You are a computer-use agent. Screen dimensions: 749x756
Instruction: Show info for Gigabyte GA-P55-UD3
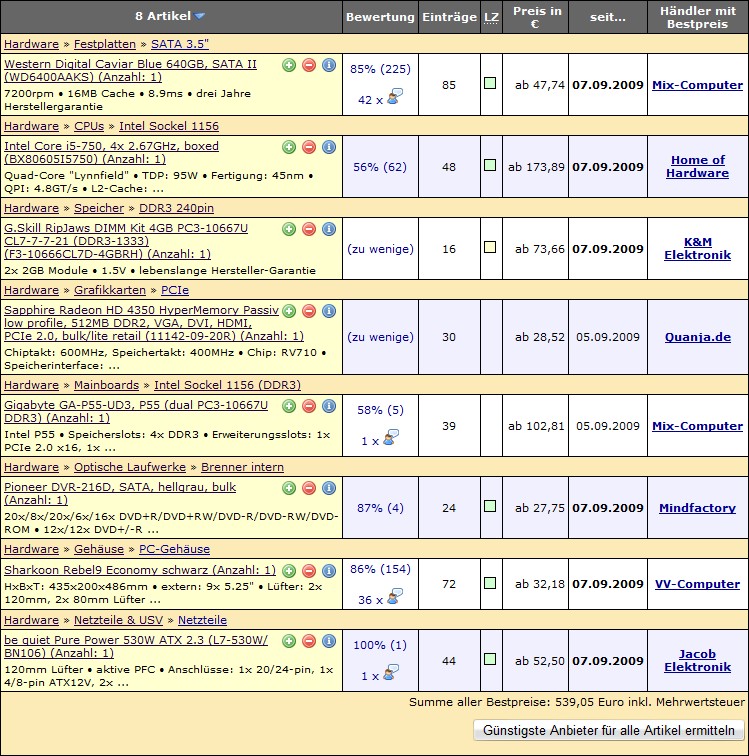point(329,406)
